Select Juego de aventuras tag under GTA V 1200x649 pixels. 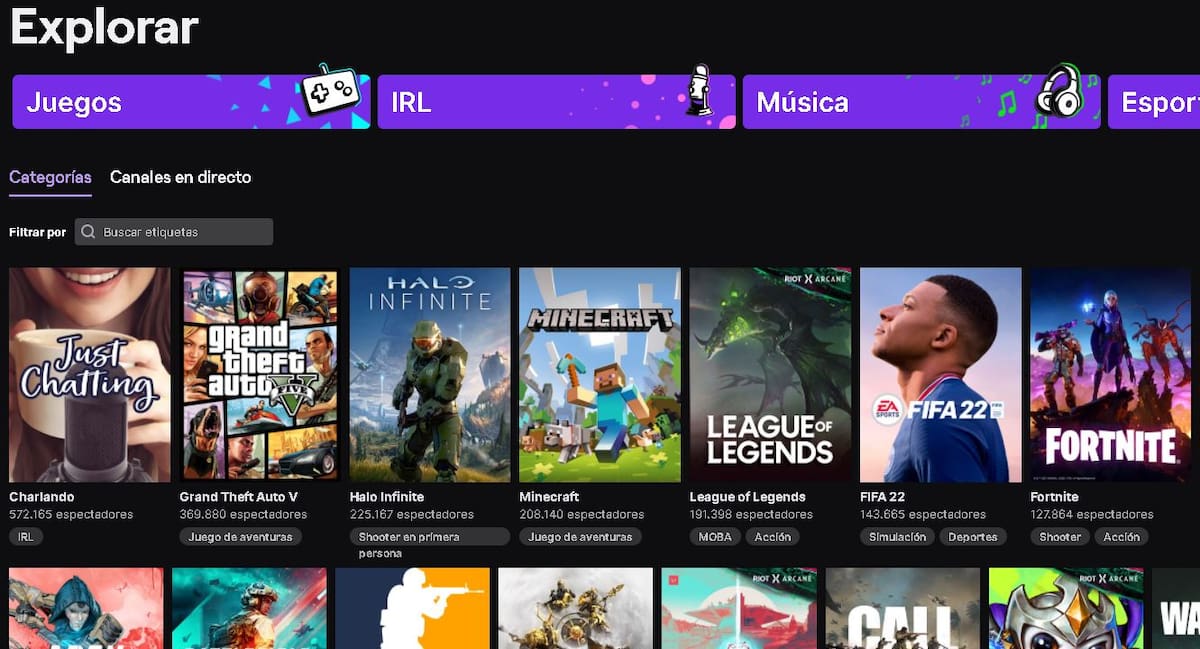pyautogui.click(x=241, y=537)
